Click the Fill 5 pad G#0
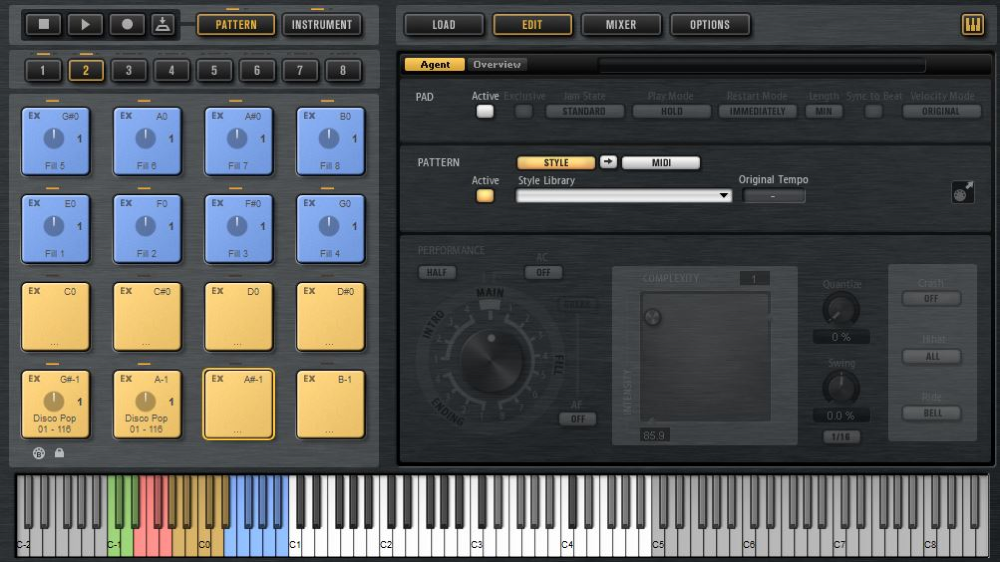This screenshot has width=1000, height=562. coord(55,141)
